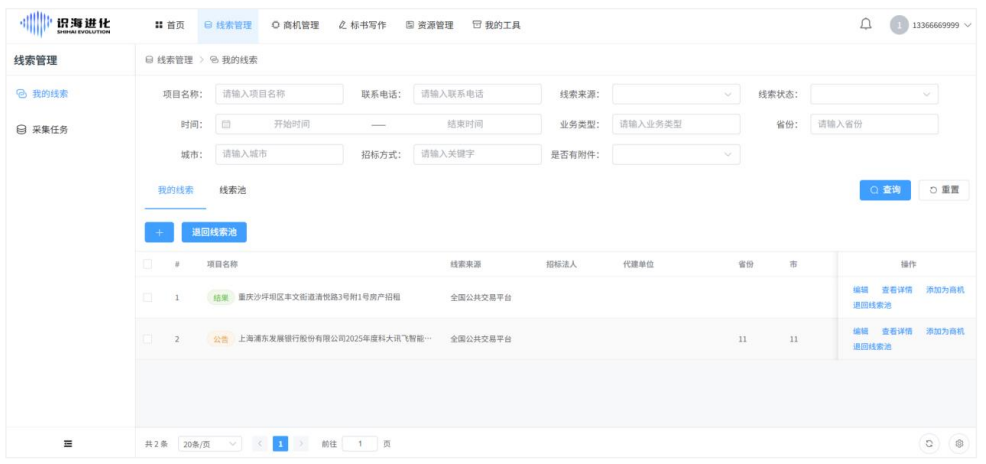The height and width of the screenshot is (464, 986).
Task: Check the checkbox for row 1
Action: click(x=148, y=297)
